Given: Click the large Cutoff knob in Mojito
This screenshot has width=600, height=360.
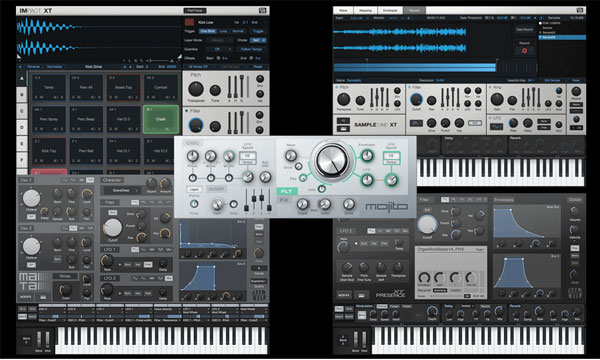Looking at the screenshot, I should click(331, 161).
